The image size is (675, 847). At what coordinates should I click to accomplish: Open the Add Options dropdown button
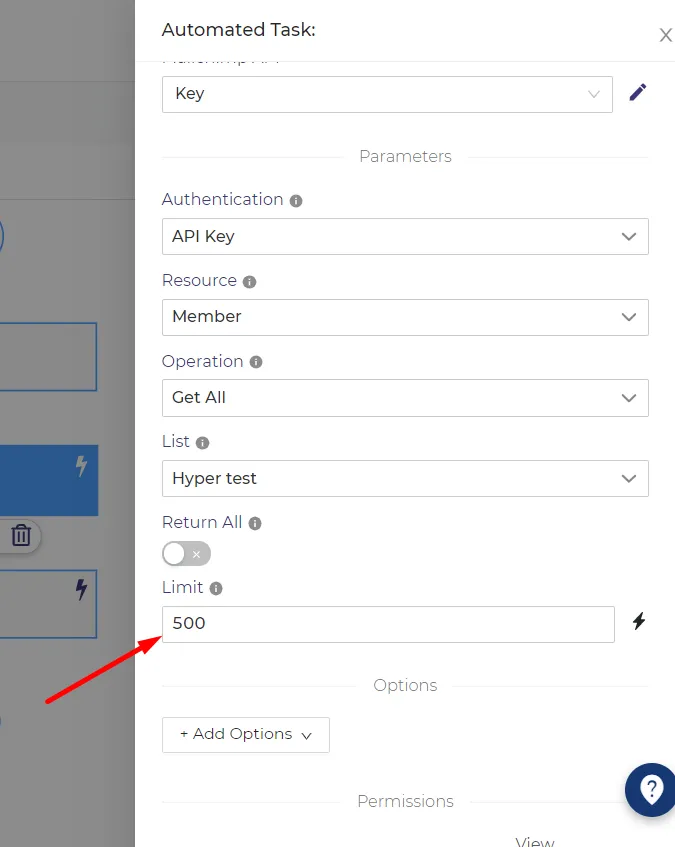246,735
